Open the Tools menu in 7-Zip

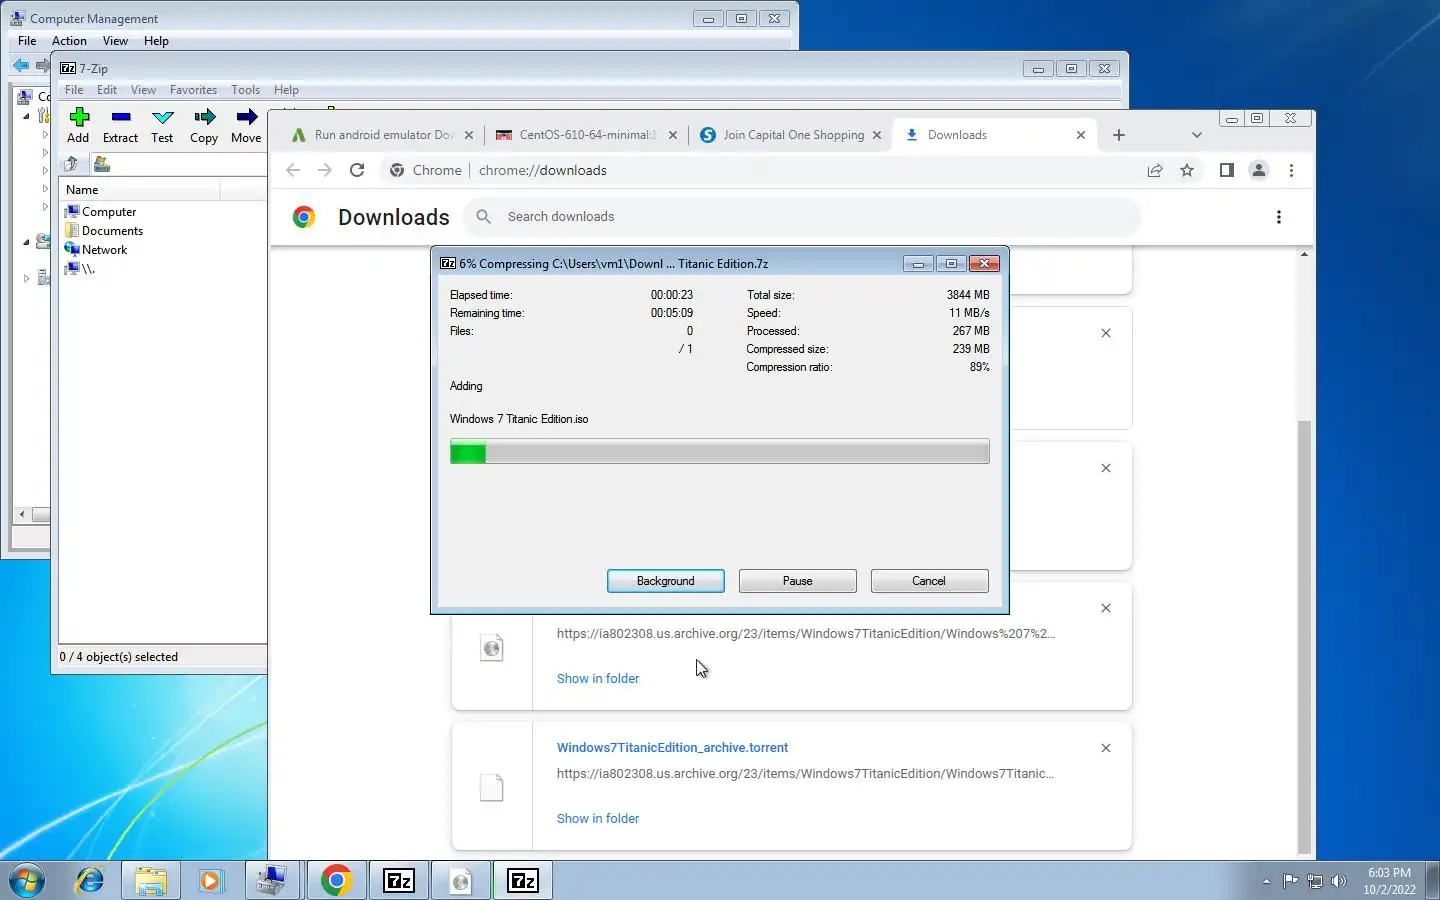click(x=245, y=90)
